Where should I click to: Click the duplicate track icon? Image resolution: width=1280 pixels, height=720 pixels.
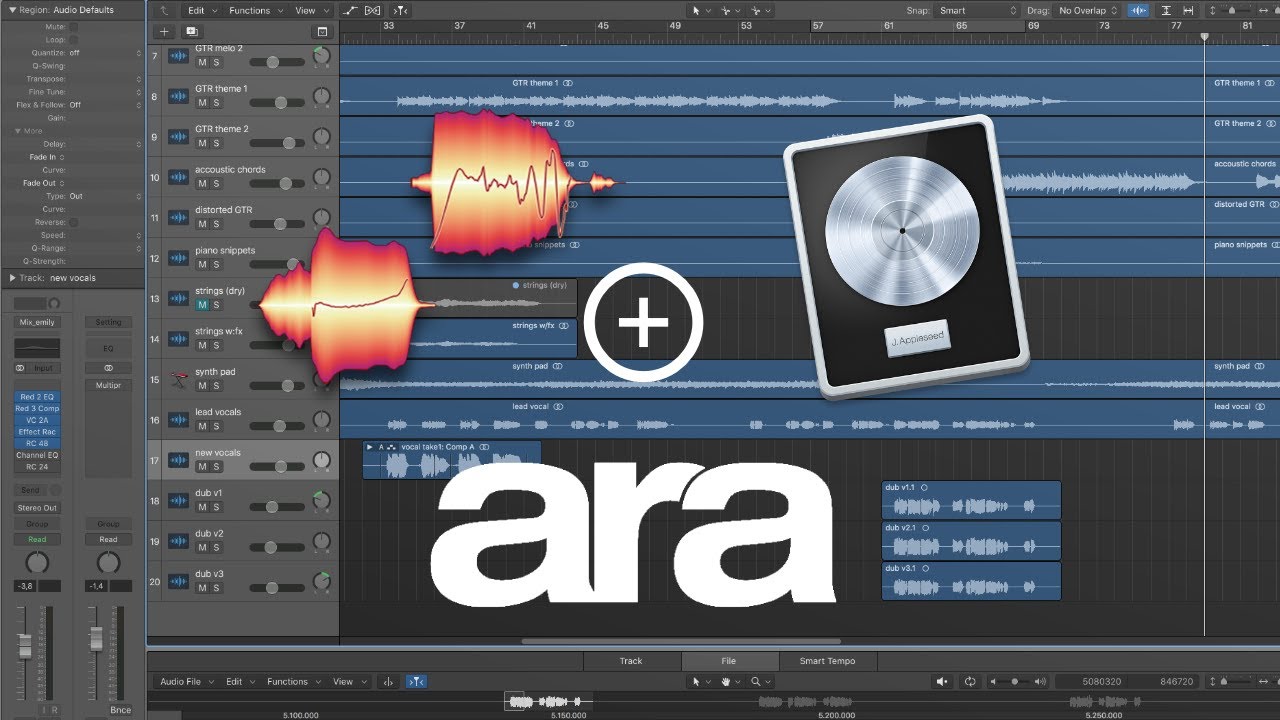[x=192, y=32]
